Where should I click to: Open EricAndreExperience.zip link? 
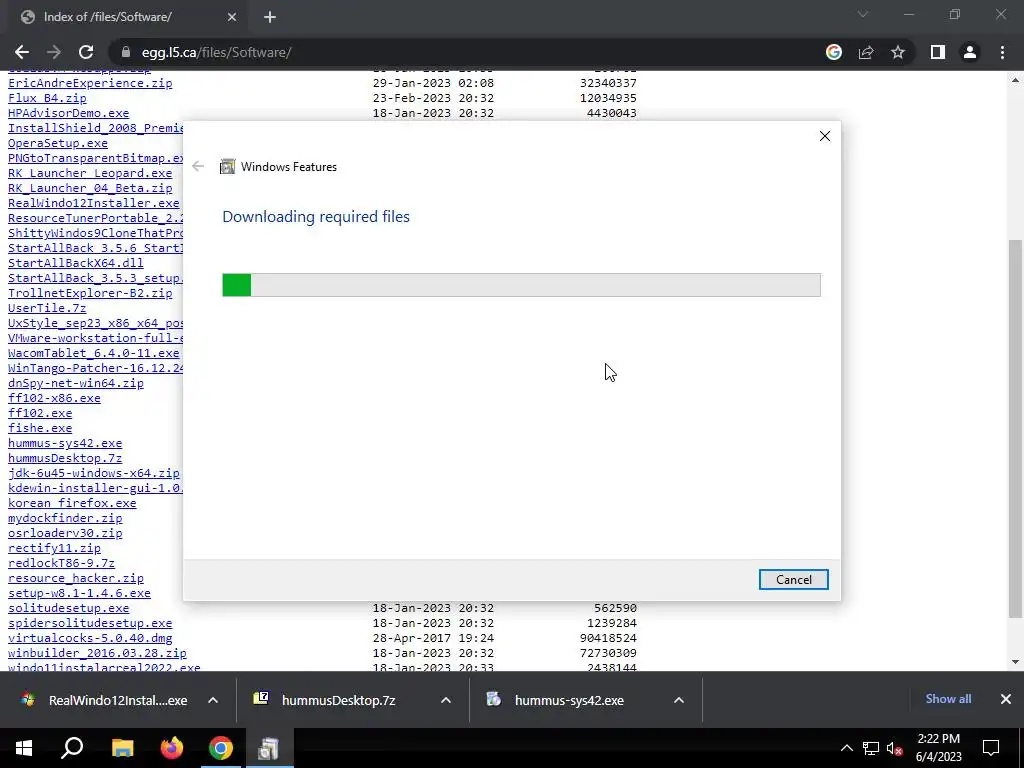(x=90, y=83)
